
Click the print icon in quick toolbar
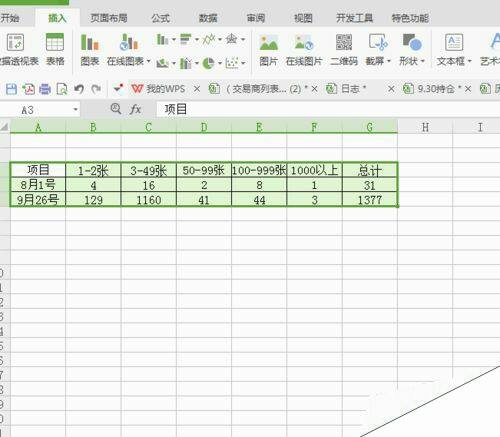(x=45, y=89)
